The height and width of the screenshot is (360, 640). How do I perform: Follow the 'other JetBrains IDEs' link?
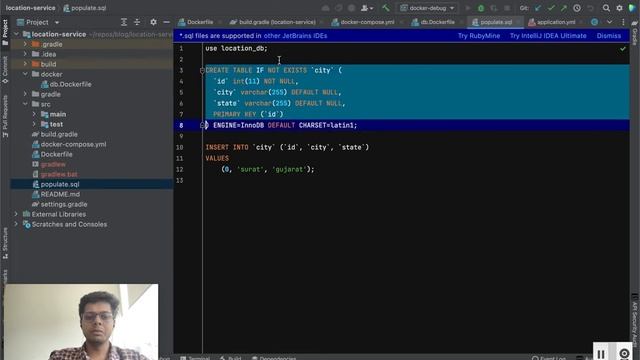(295, 36)
